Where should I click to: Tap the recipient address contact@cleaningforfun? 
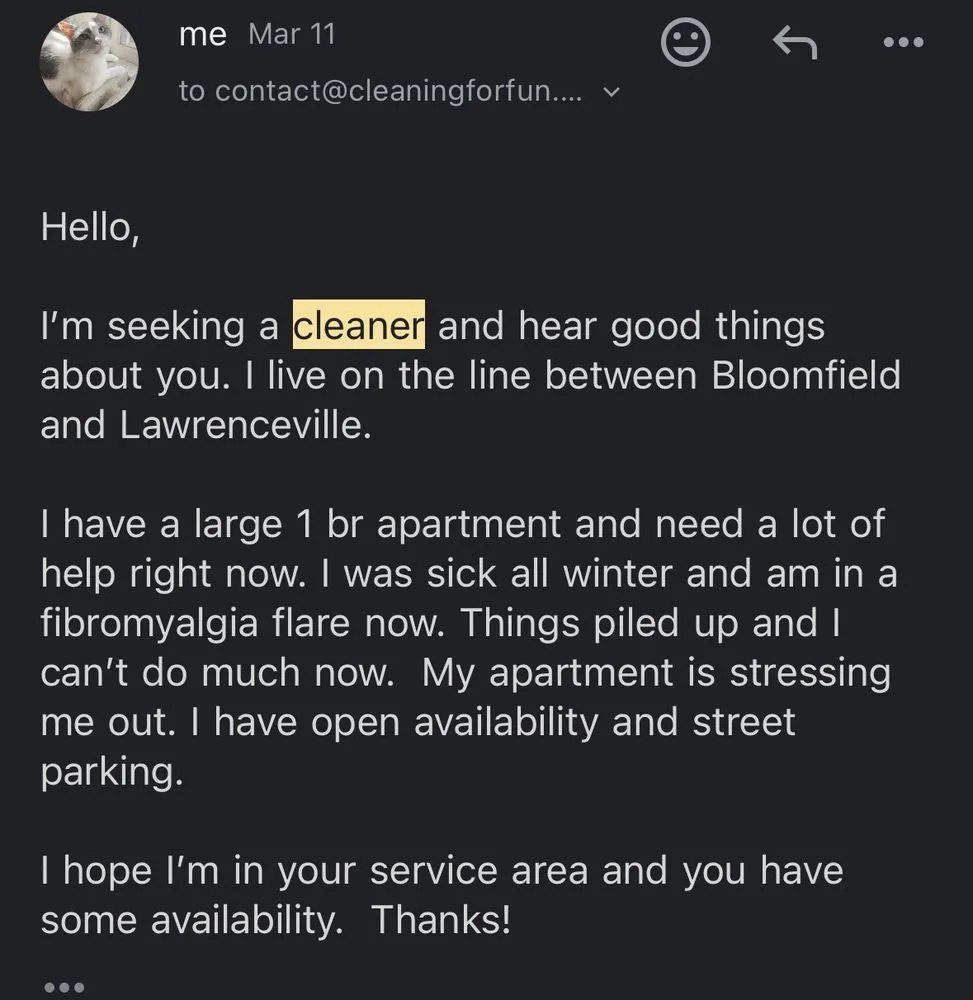[x=379, y=91]
